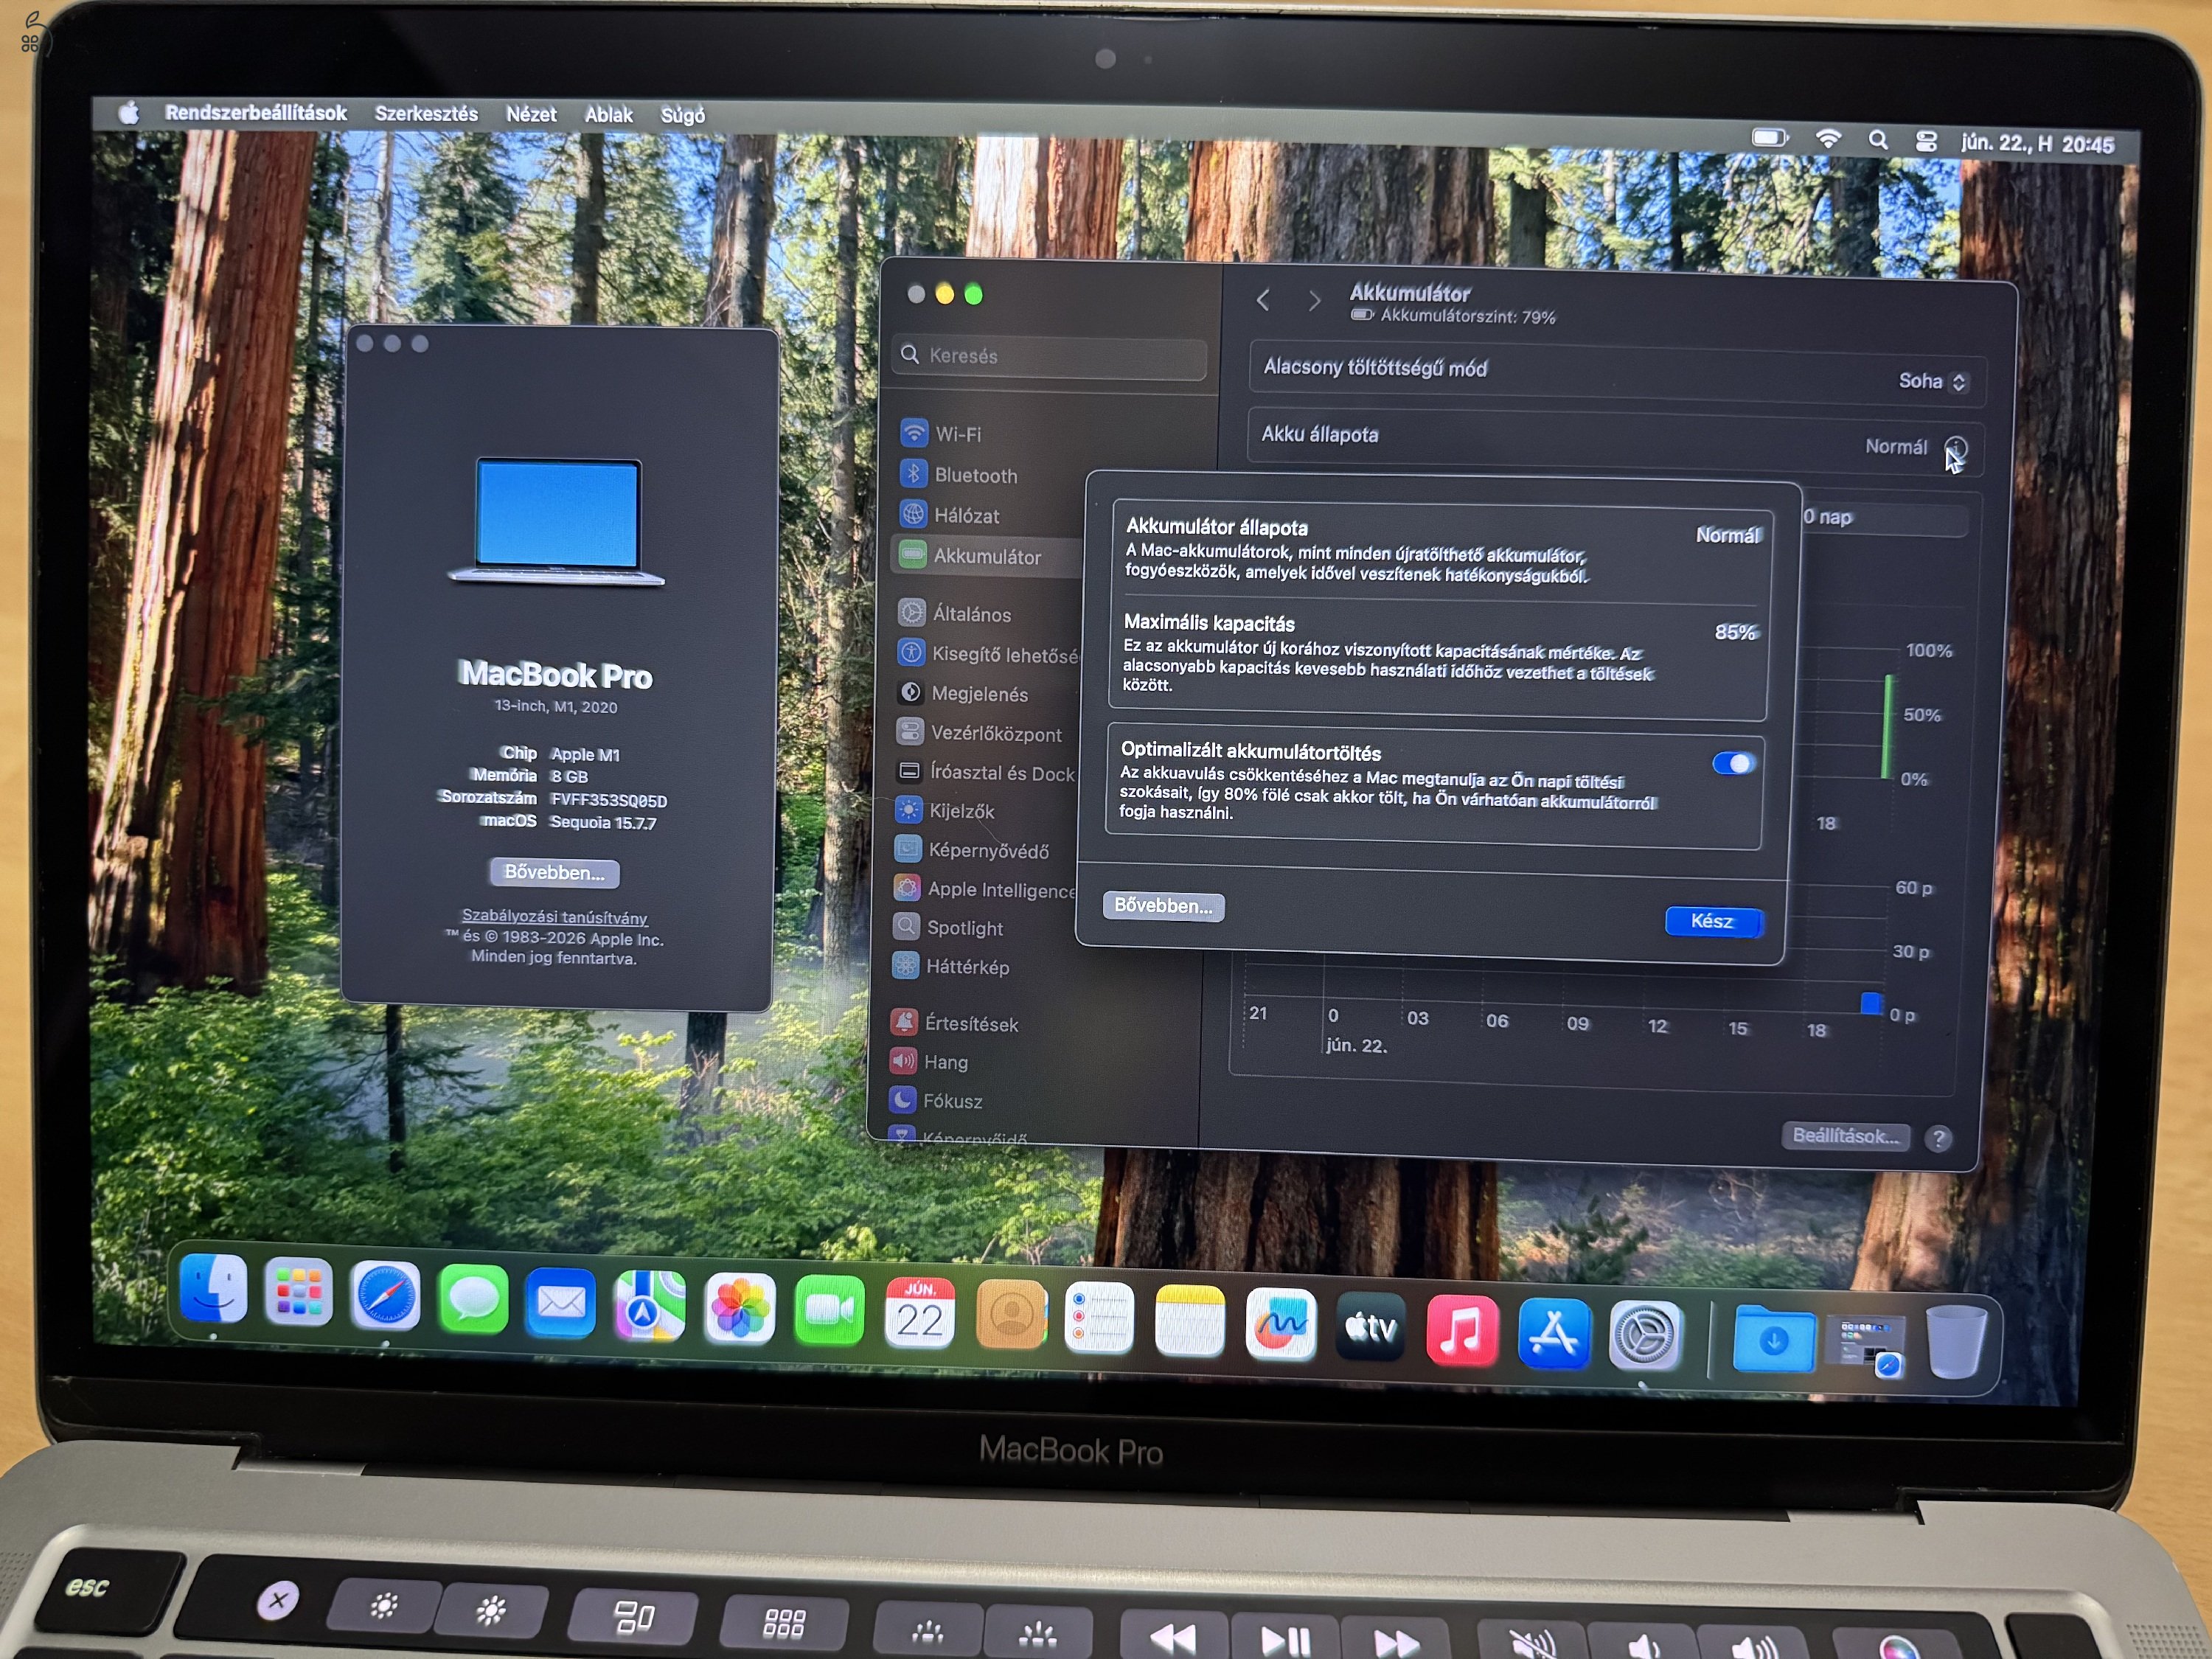Click Beállítások button in Akkumulátor pane

point(1845,1136)
